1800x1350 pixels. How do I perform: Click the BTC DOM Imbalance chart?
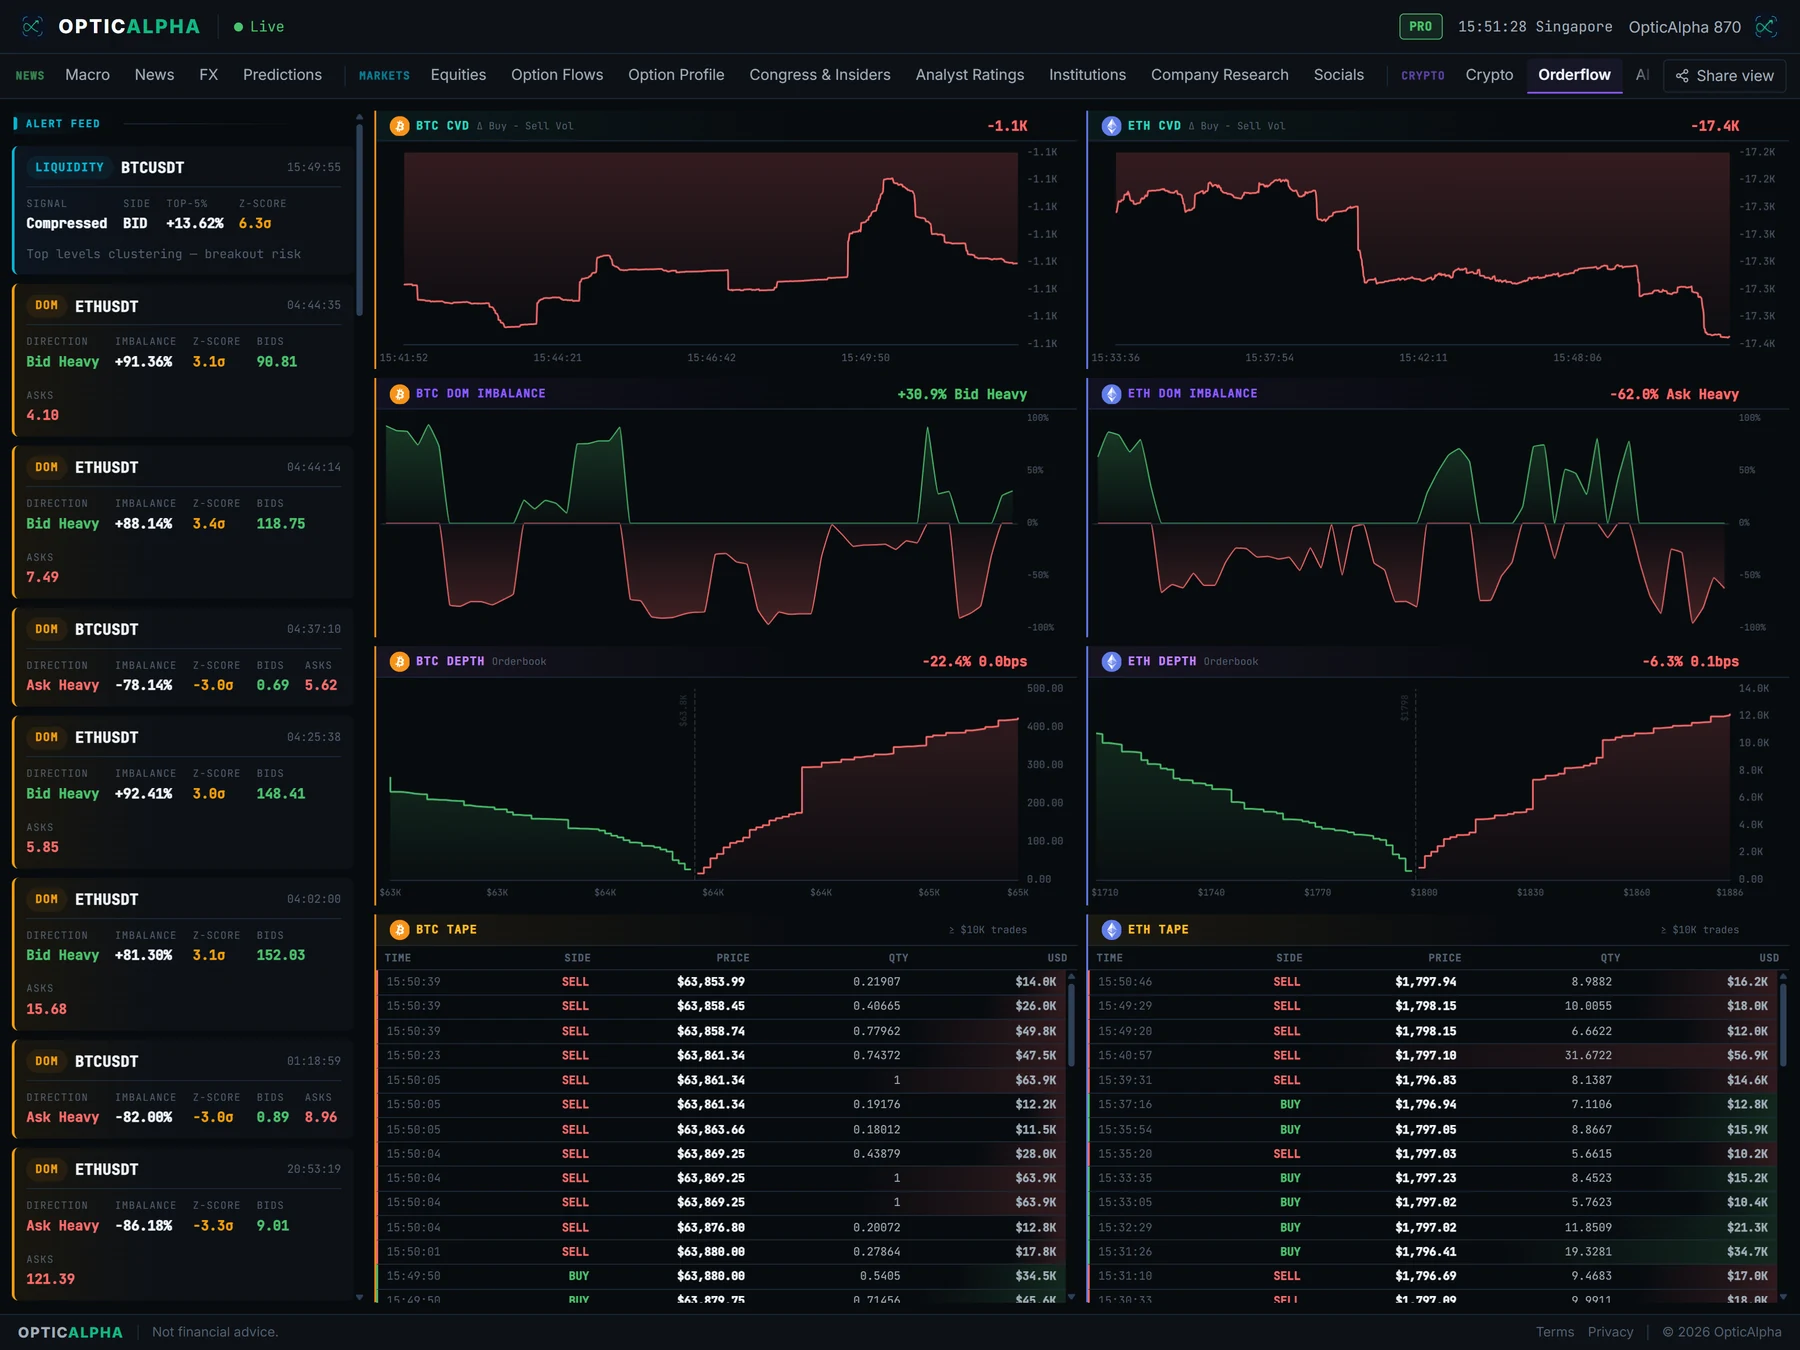(704, 522)
